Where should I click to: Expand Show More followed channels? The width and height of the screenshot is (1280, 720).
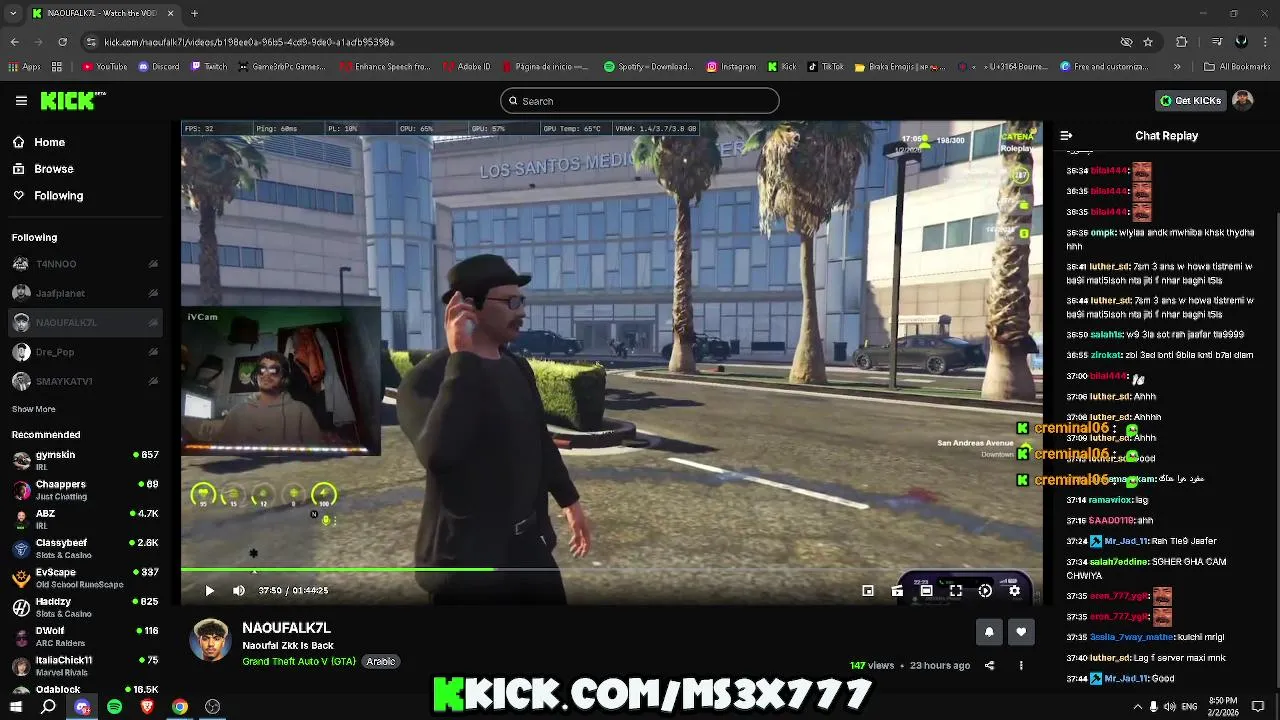33,409
